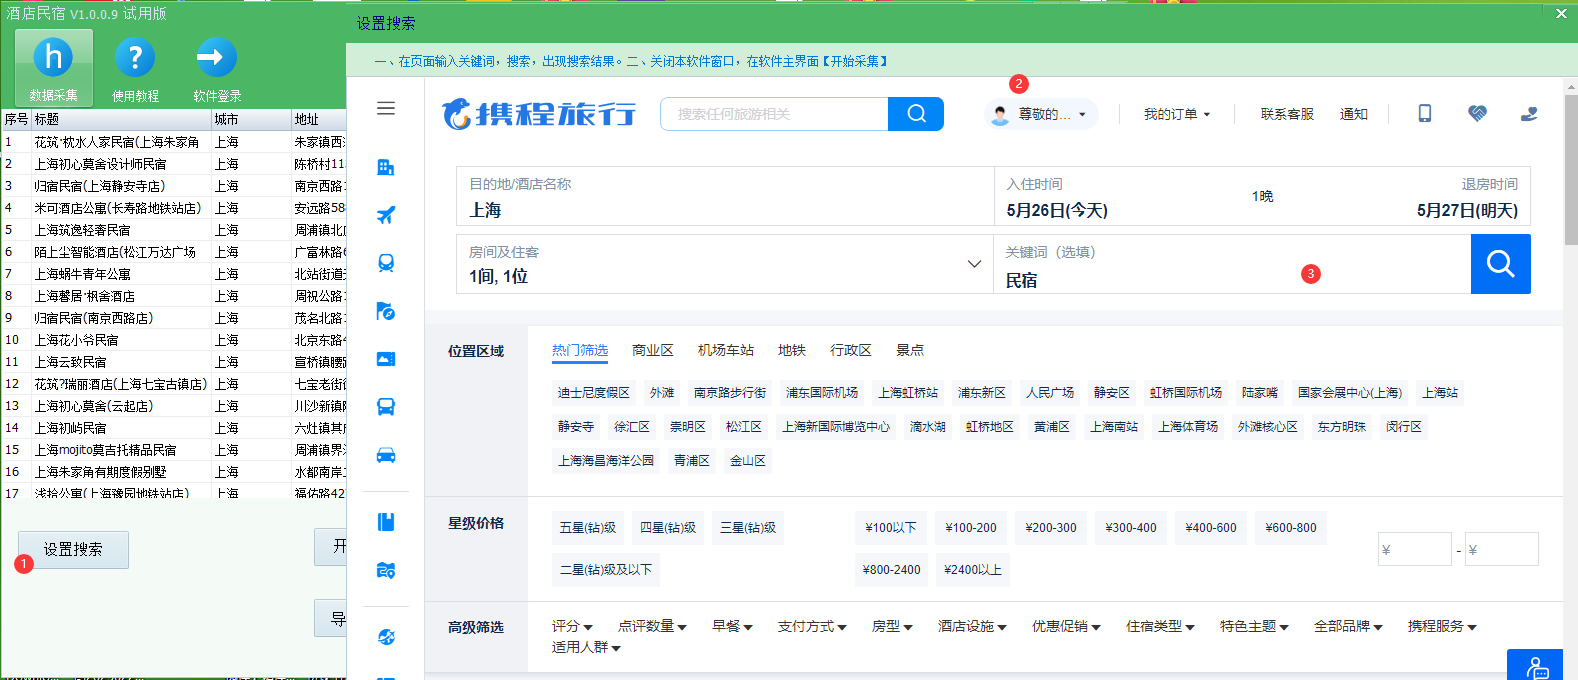Click the 关键词 keyword field showing 民宿

(1232, 264)
